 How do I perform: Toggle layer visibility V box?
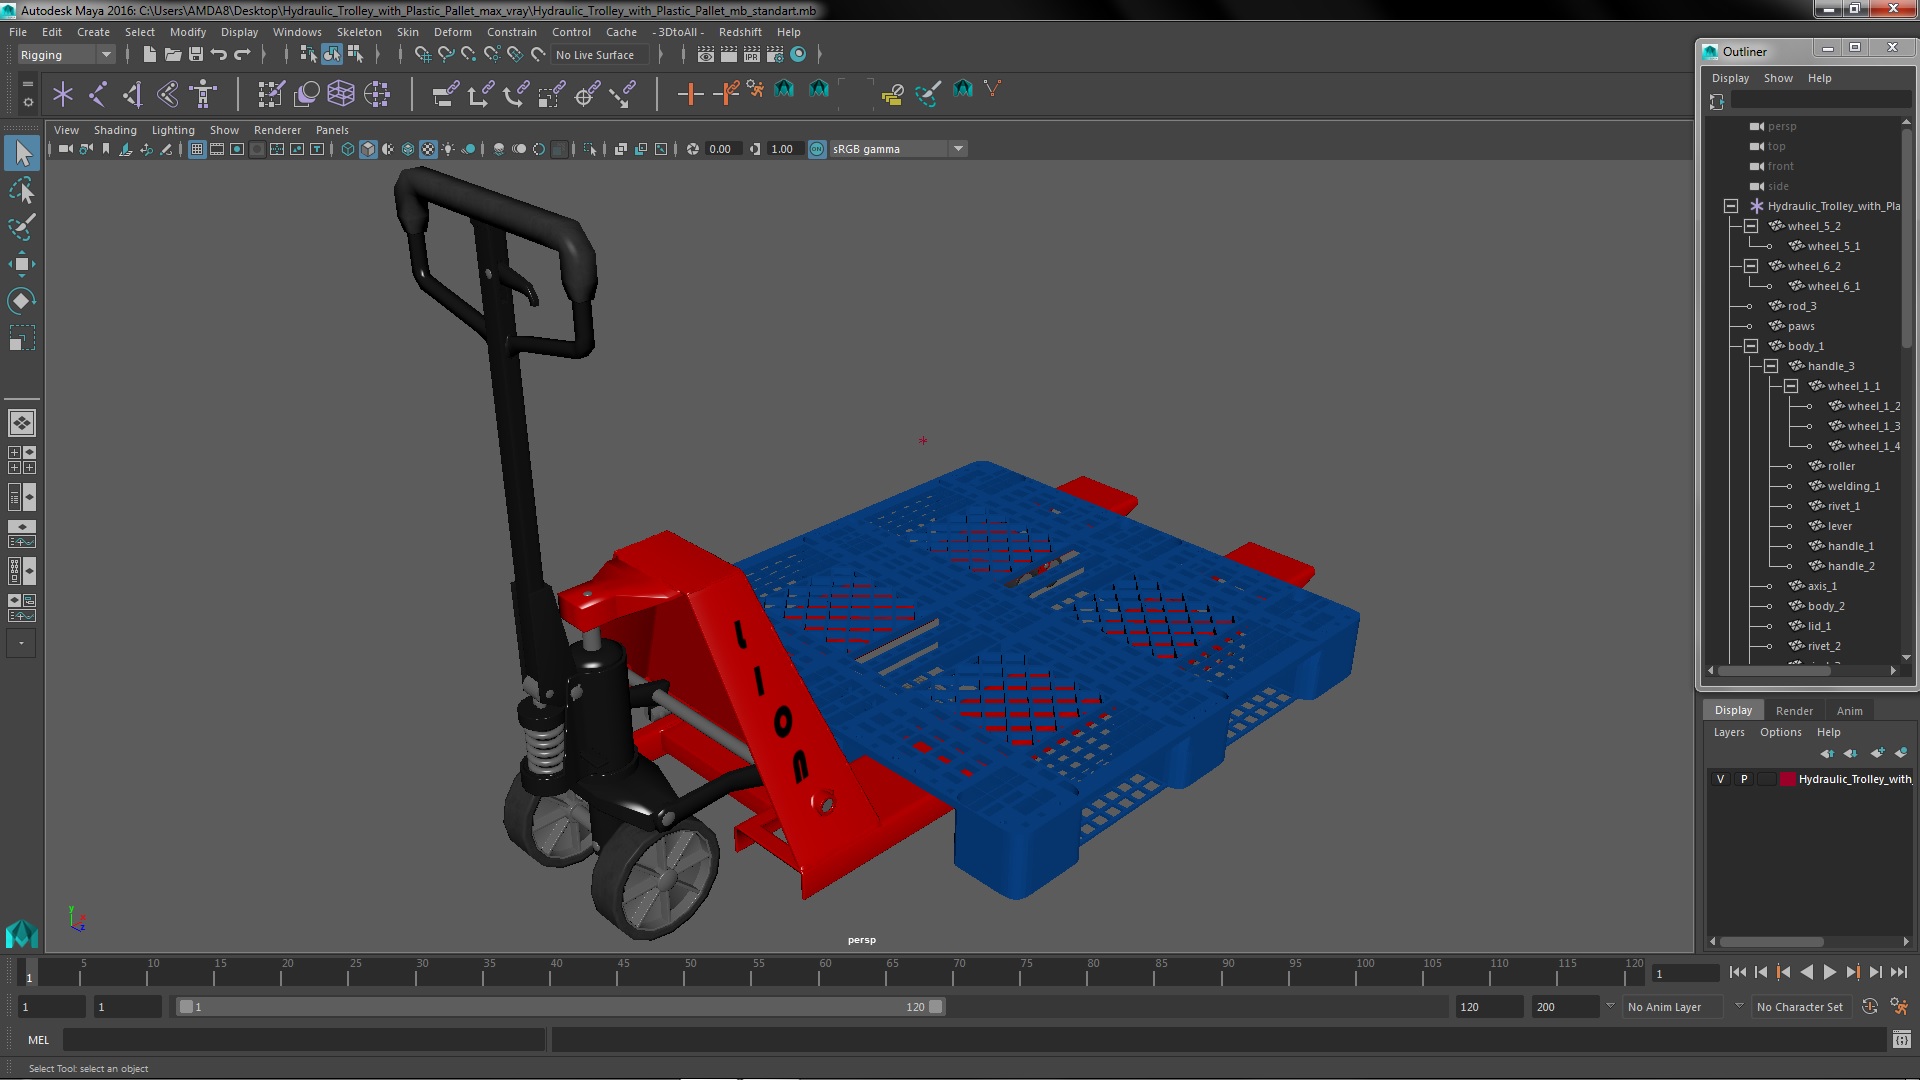coord(1720,779)
